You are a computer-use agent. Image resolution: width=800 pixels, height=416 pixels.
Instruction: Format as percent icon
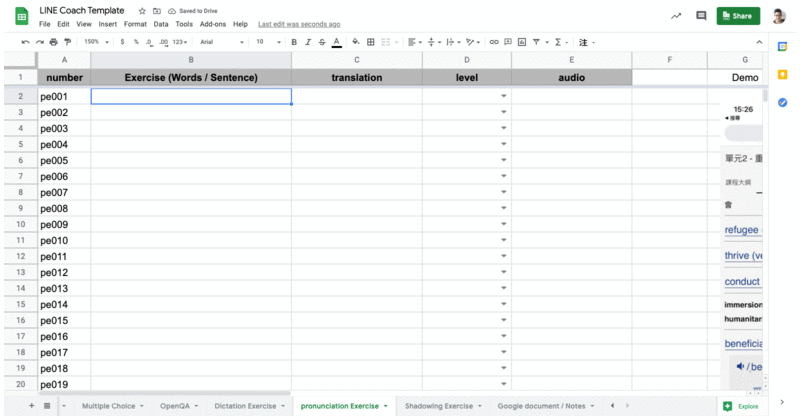pos(136,42)
